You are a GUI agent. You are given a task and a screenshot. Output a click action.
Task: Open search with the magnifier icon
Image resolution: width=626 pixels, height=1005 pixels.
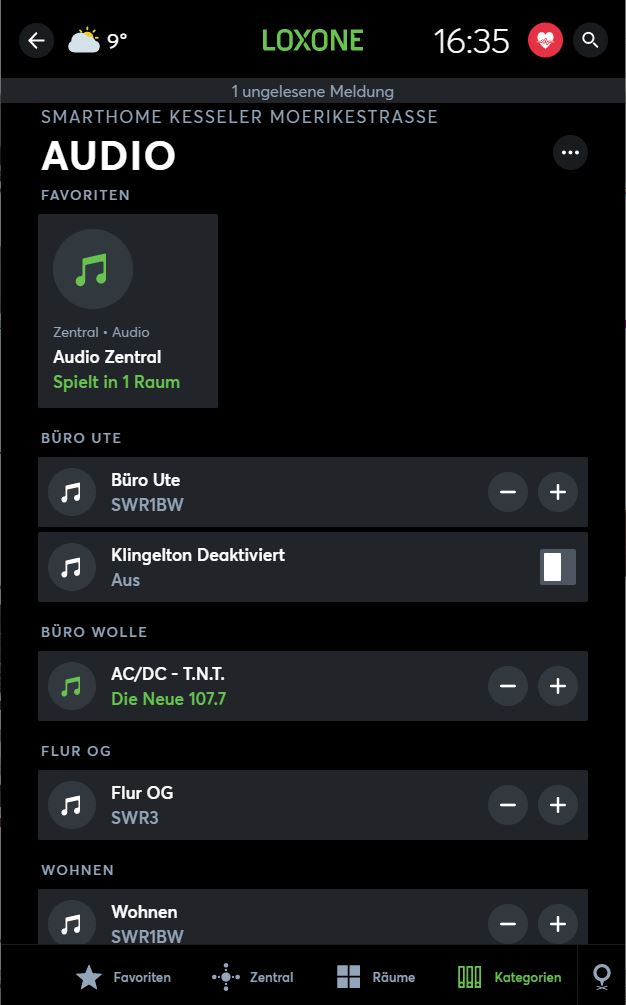590,41
